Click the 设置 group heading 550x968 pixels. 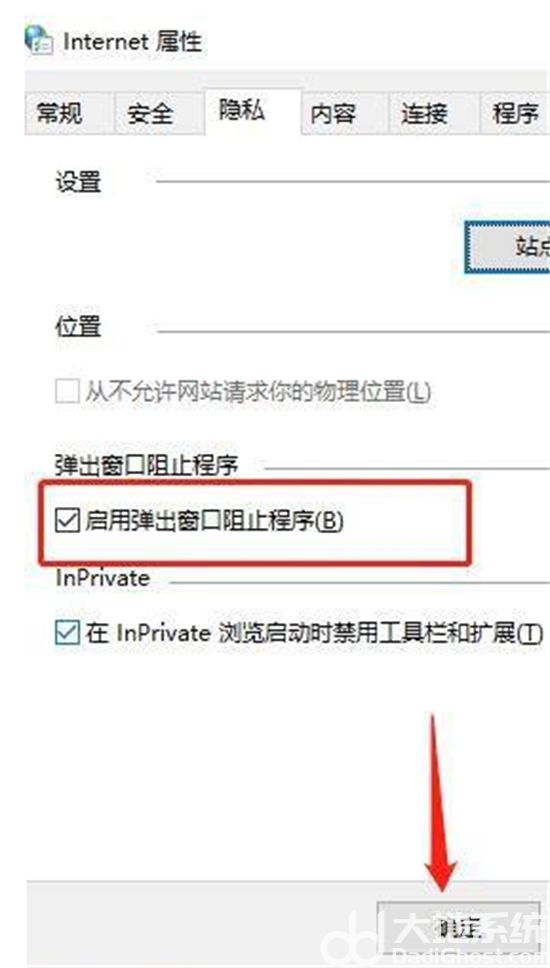78,182
